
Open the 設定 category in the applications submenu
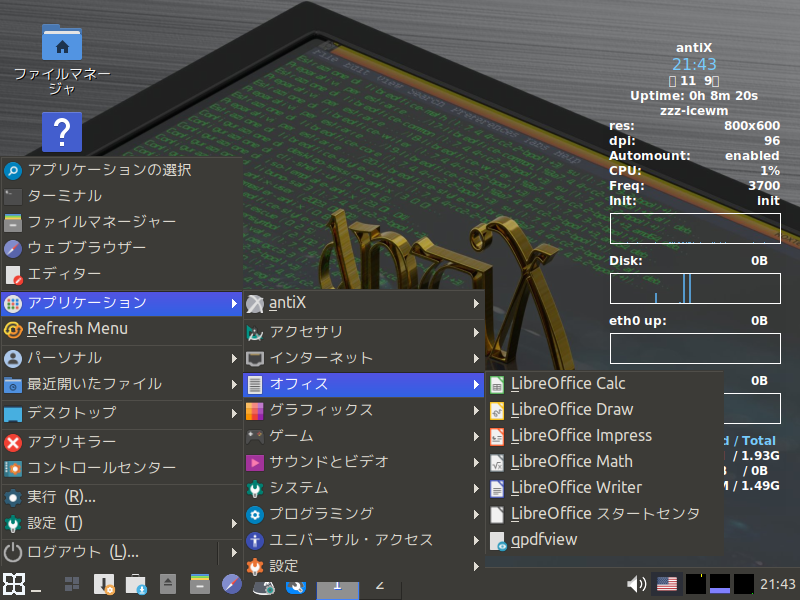click(364, 566)
